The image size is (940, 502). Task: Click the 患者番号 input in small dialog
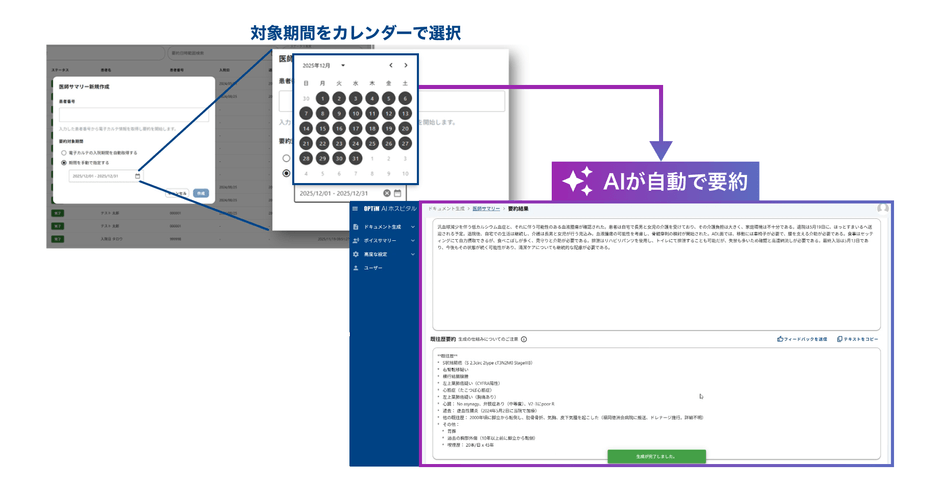tap(134, 115)
